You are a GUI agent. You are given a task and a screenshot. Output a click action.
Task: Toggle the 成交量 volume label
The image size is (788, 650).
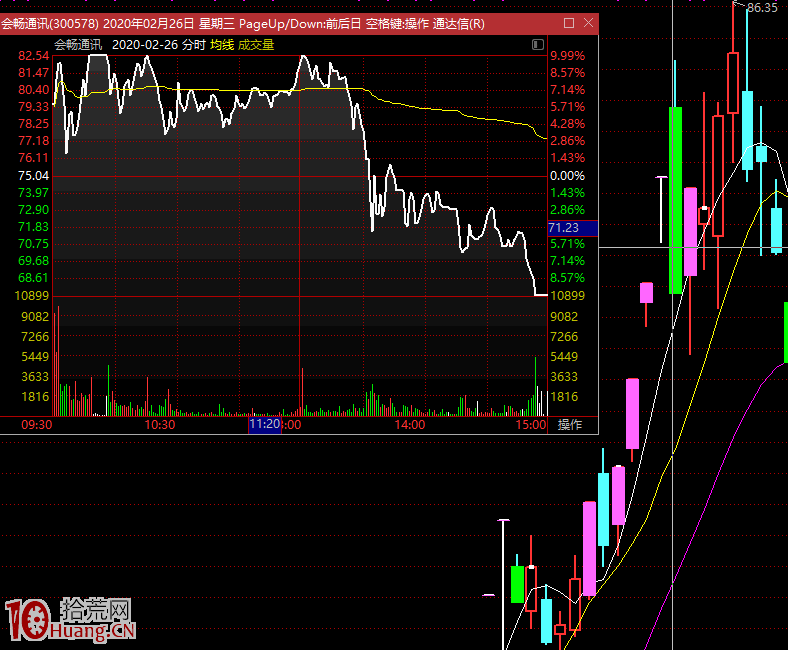pos(255,44)
